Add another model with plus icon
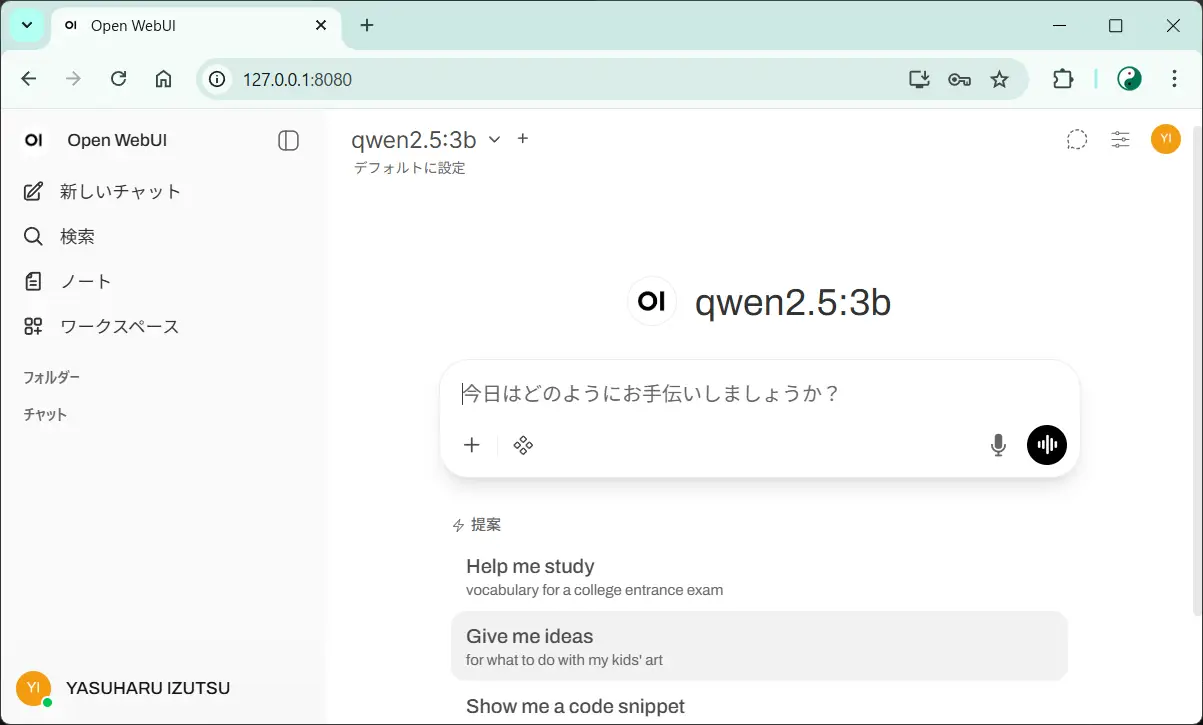 pyautogui.click(x=523, y=139)
